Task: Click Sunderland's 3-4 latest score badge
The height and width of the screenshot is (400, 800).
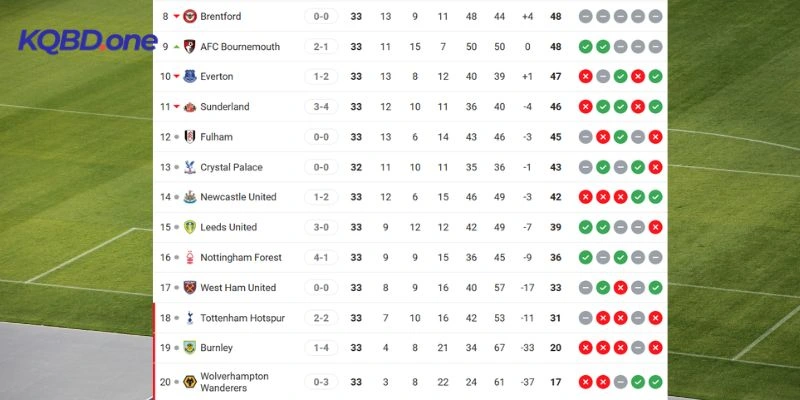Action: click(321, 107)
